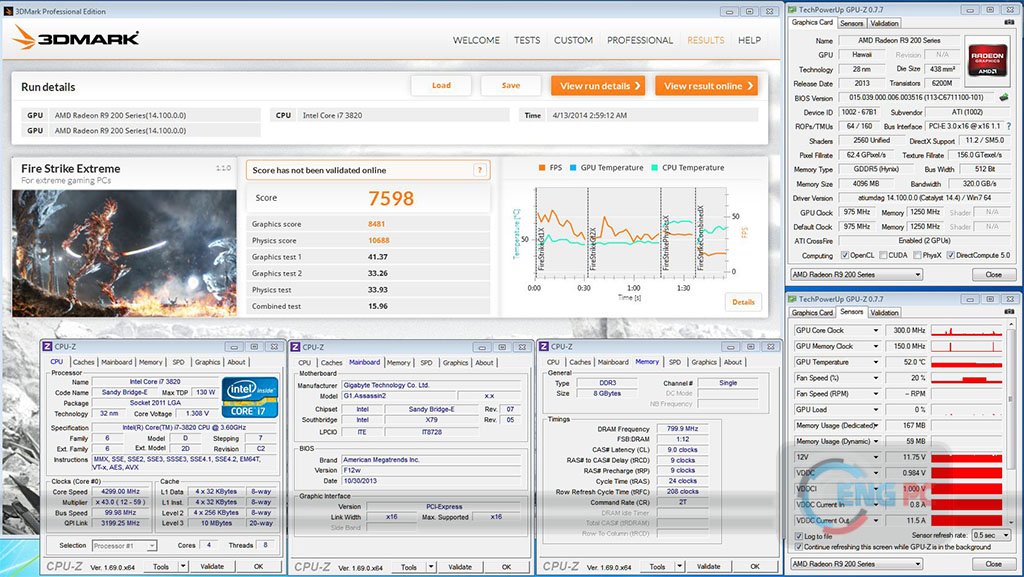Viewport: 1024px width, 577px height.
Task: Click Tools button in CPU-Z Mainboard window
Action: click(x=409, y=567)
